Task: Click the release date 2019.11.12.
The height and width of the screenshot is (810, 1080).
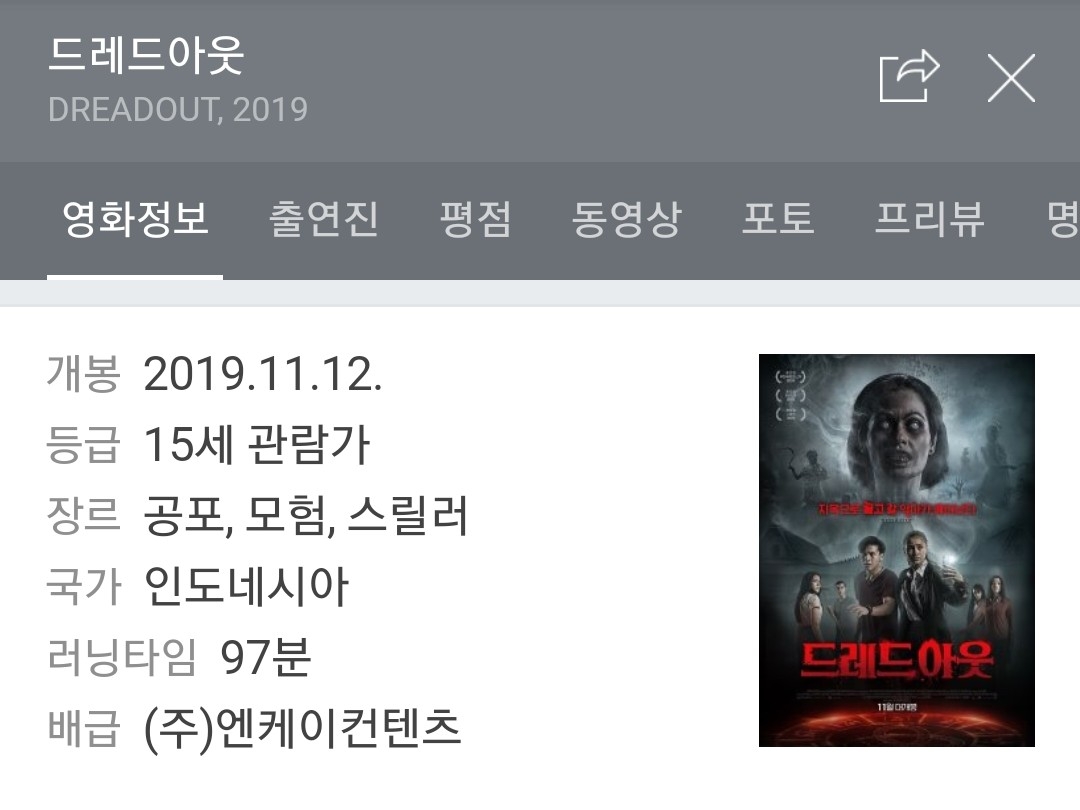Action: coord(262,374)
